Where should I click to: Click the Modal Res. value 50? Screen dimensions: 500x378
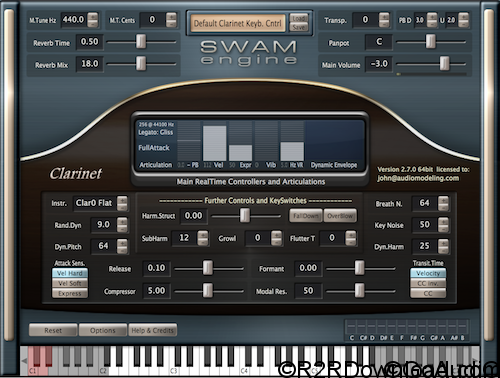tap(308, 291)
